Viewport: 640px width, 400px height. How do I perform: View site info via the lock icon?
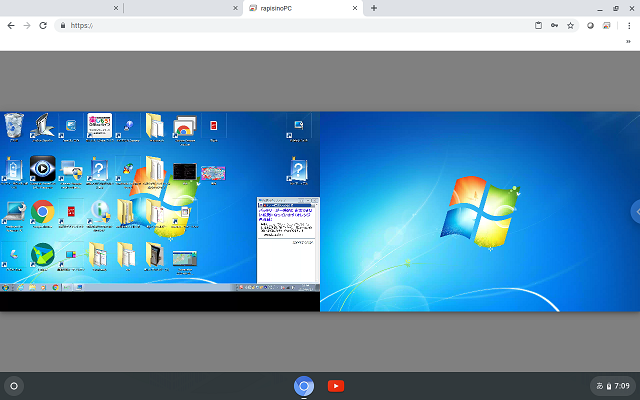[62, 25]
